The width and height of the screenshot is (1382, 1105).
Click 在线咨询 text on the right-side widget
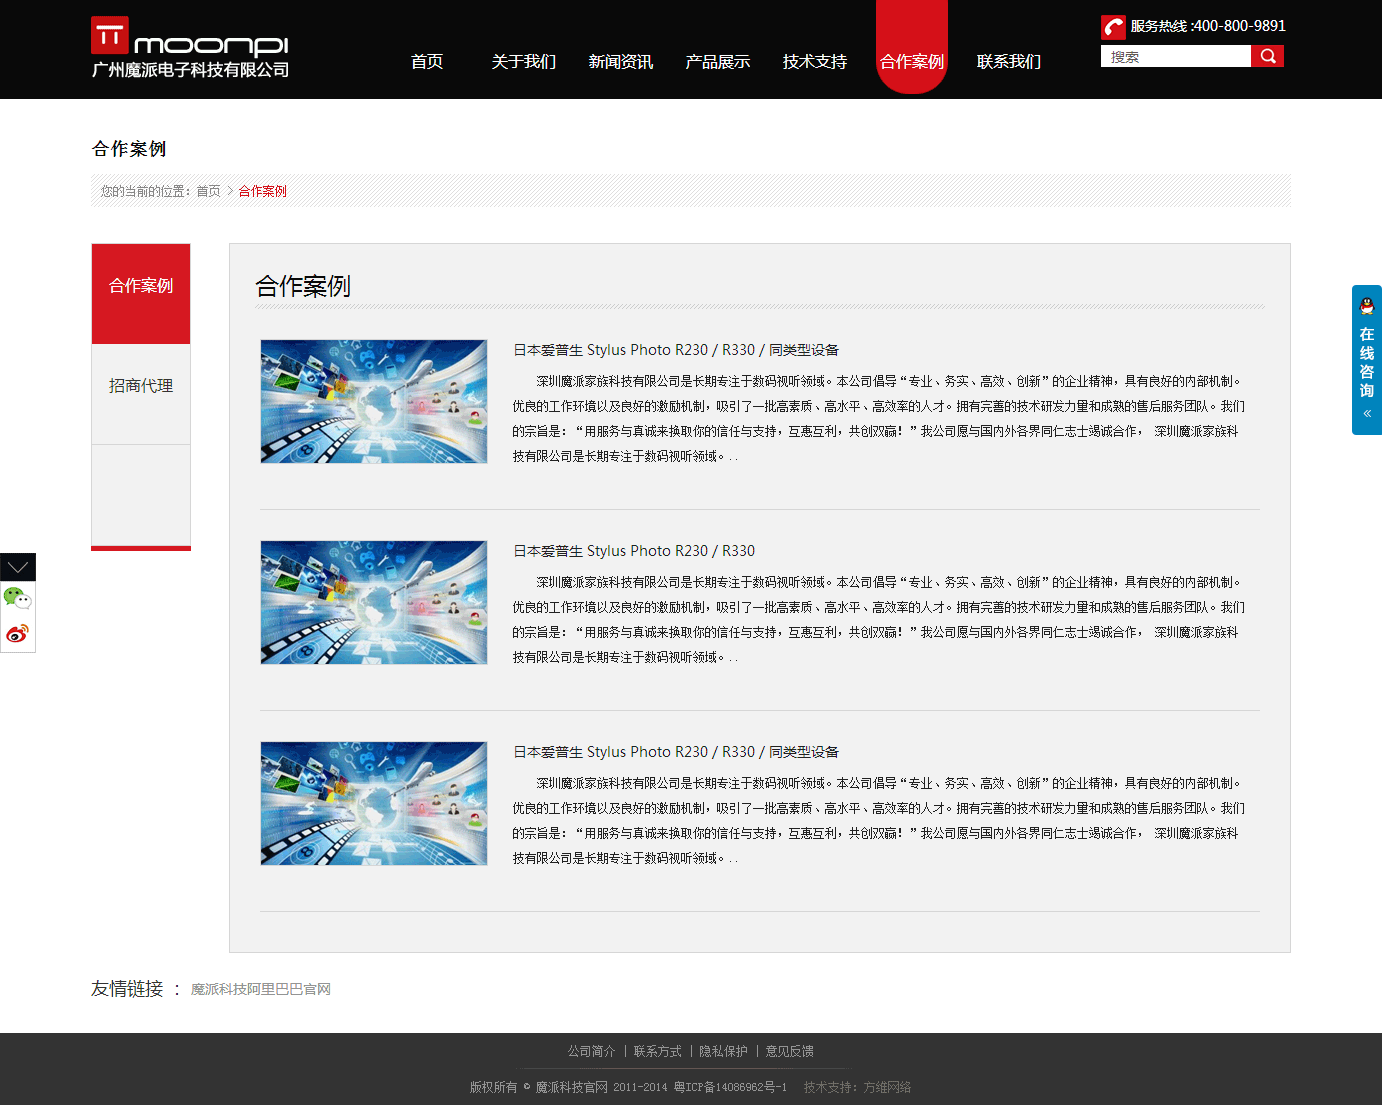1367,362
